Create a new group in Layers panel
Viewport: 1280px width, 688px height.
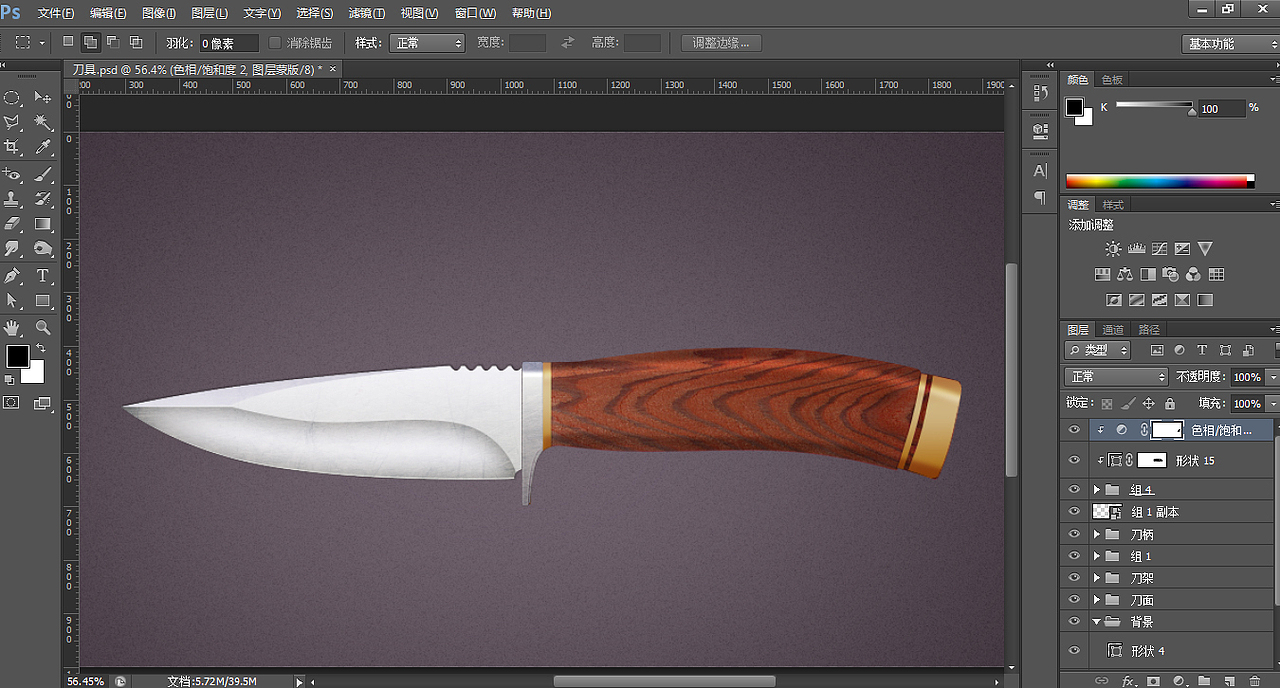tap(1204, 681)
